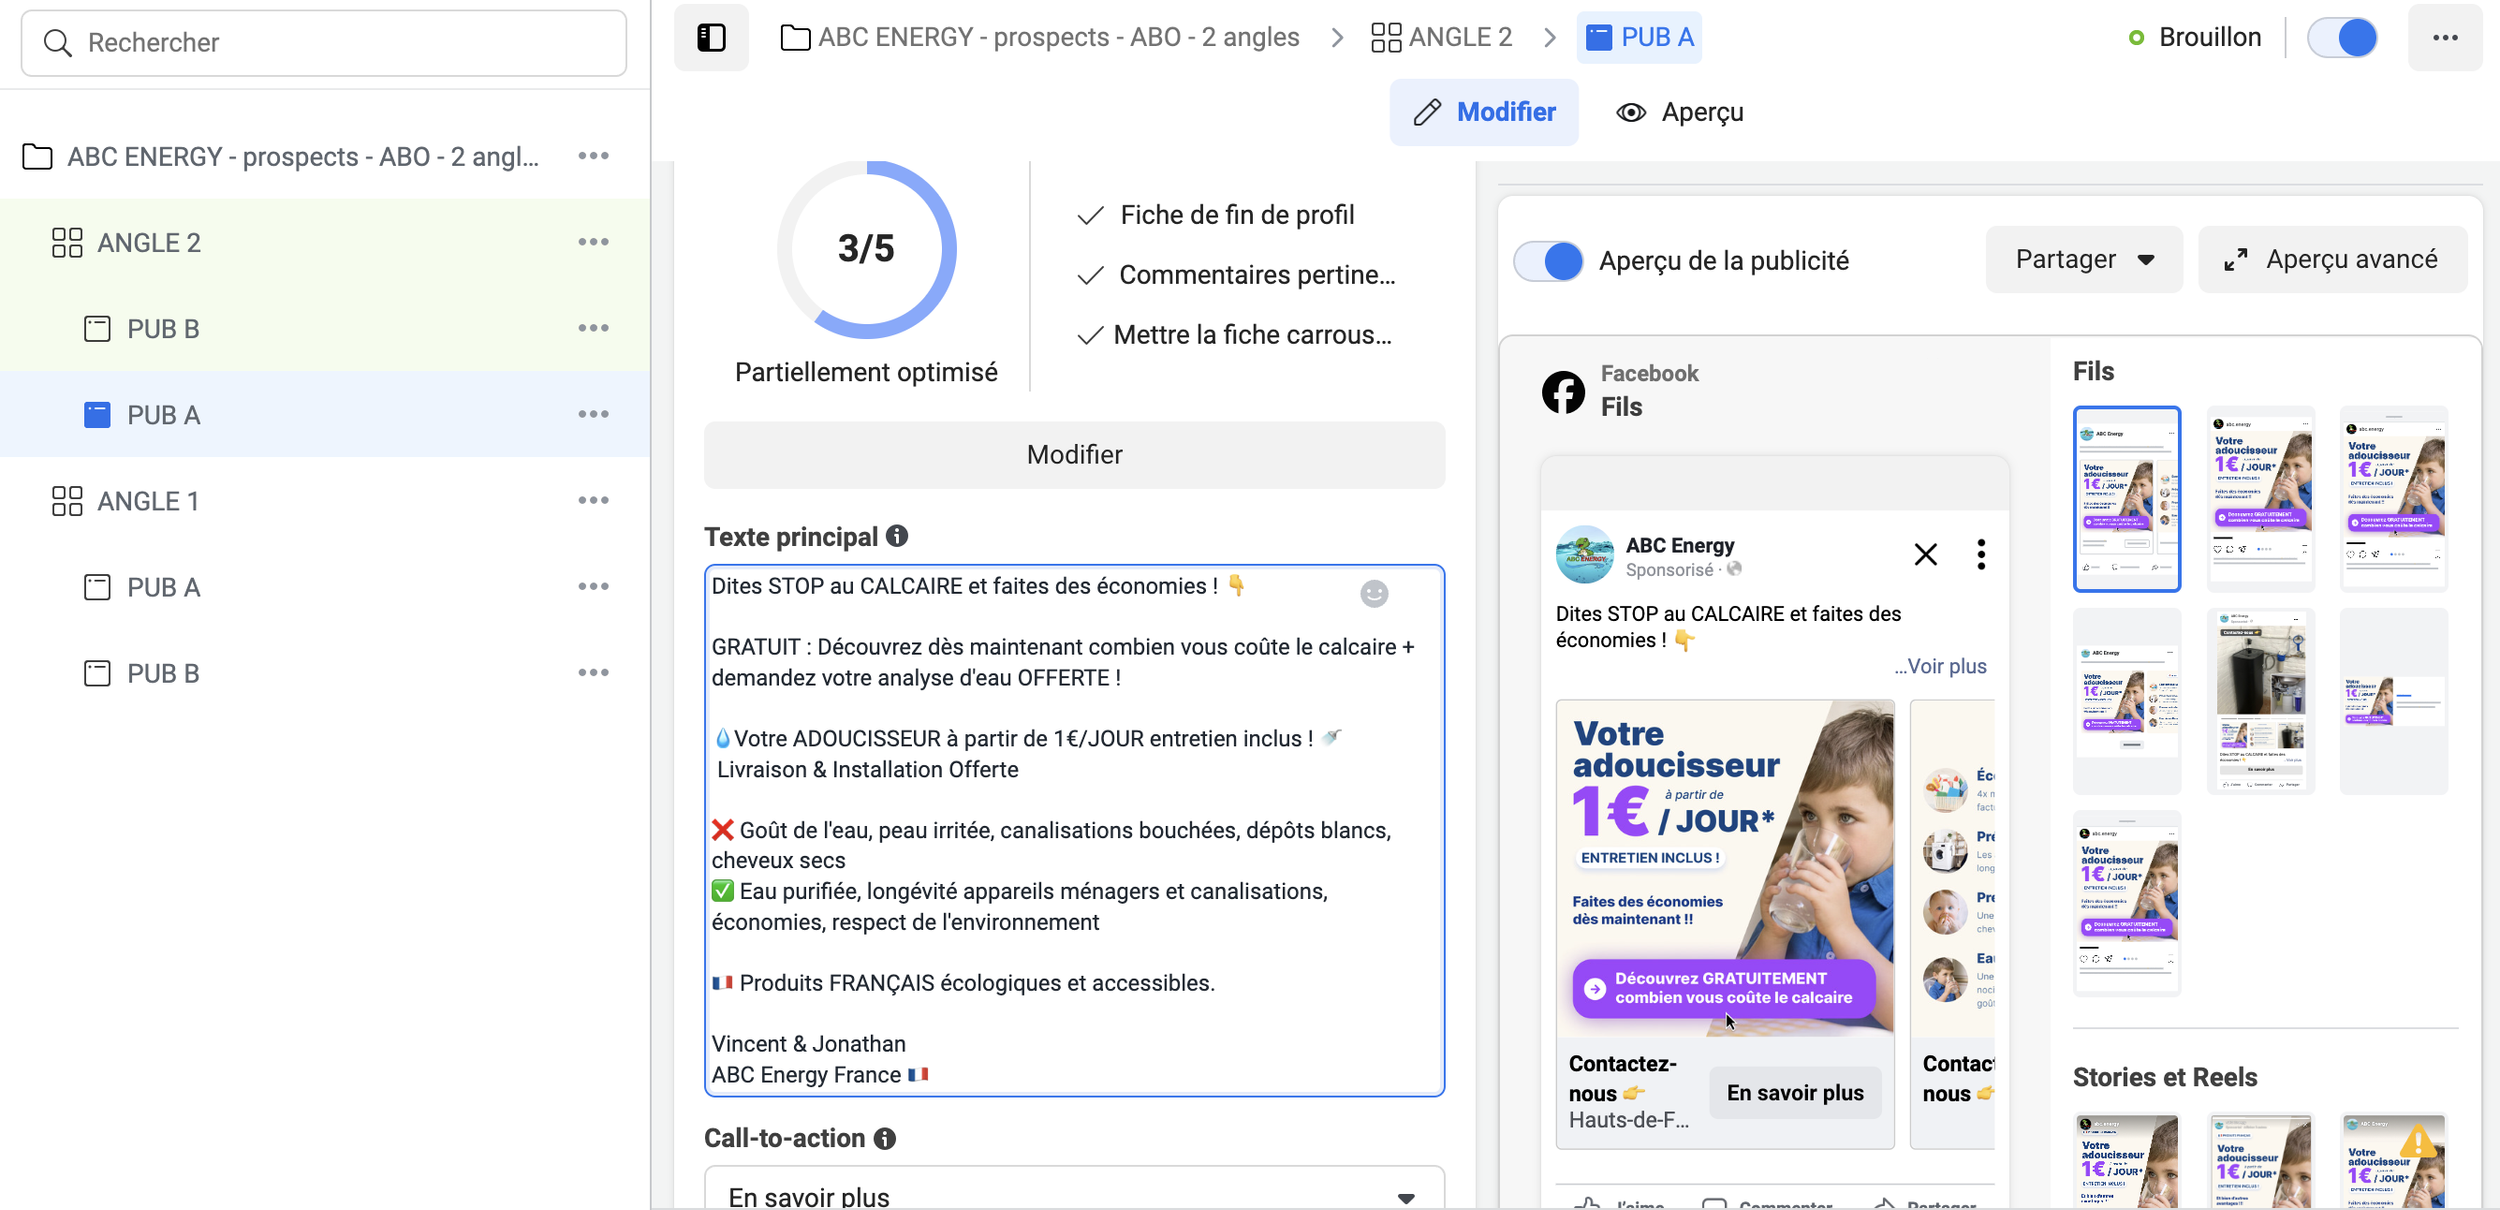Click the info icon beside Texte principal
The height and width of the screenshot is (1210, 2500).
[x=897, y=537]
